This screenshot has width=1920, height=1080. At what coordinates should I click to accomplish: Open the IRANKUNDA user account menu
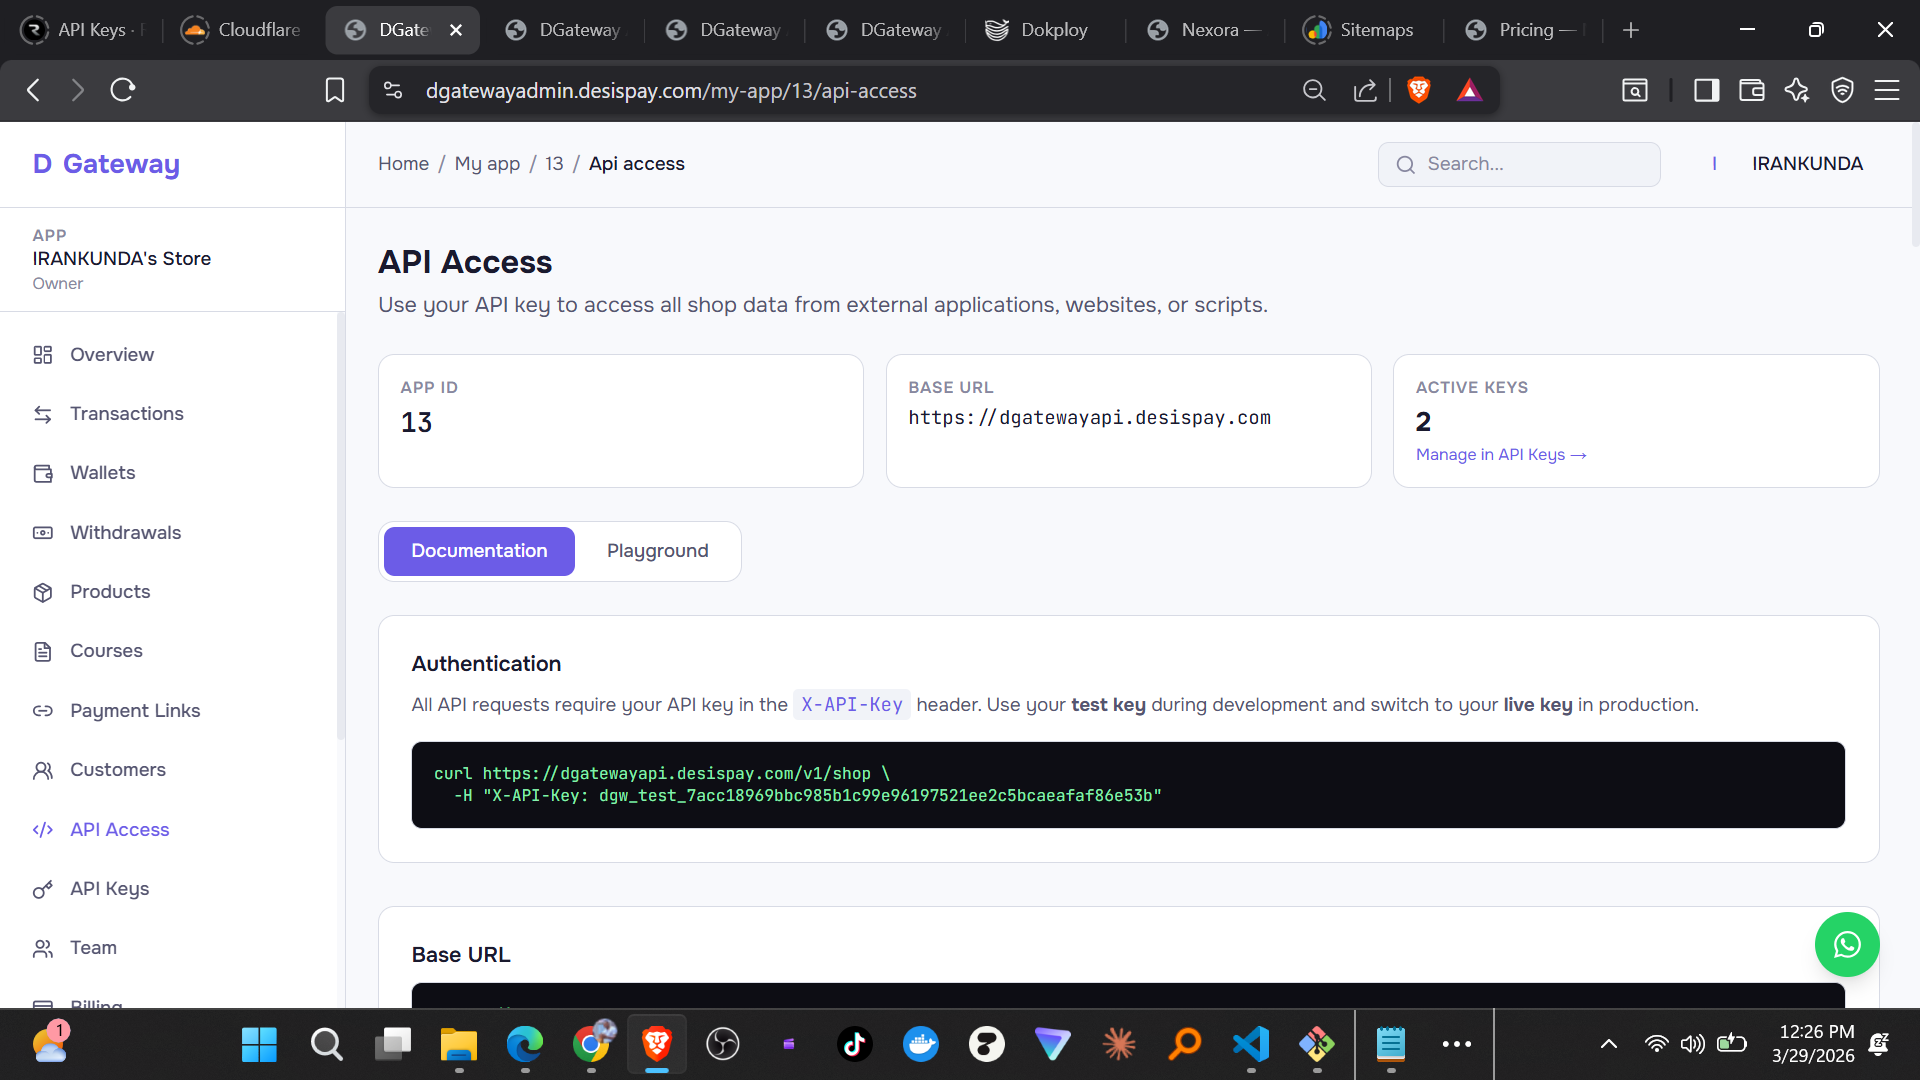pyautogui.click(x=1806, y=163)
